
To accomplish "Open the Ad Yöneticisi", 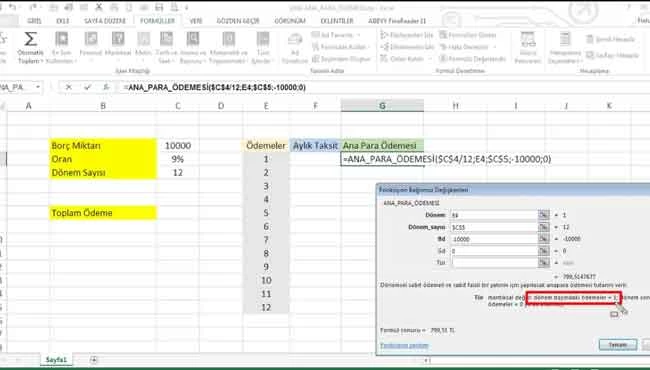I will click(295, 47).
